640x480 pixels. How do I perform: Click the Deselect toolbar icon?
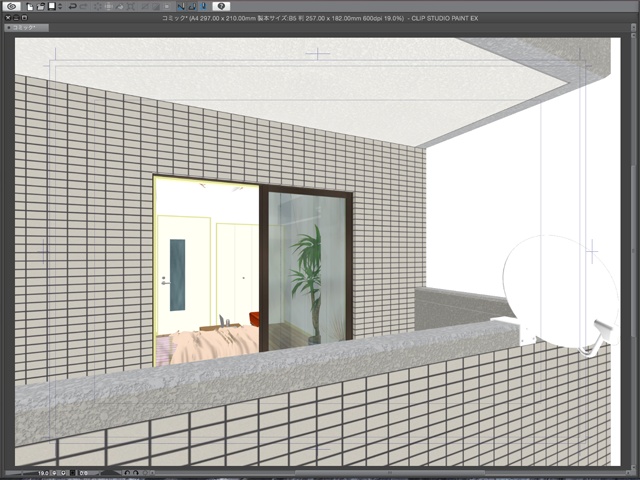click(x=145, y=7)
